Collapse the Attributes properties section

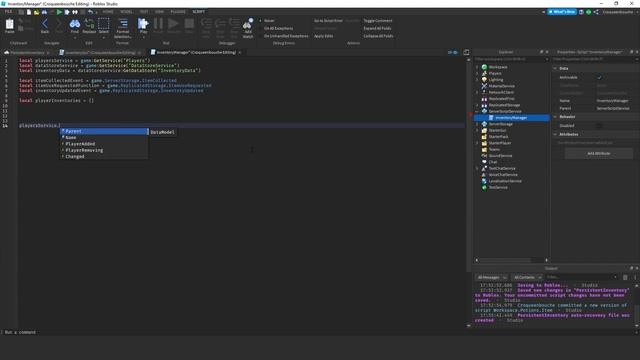coord(555,134)
